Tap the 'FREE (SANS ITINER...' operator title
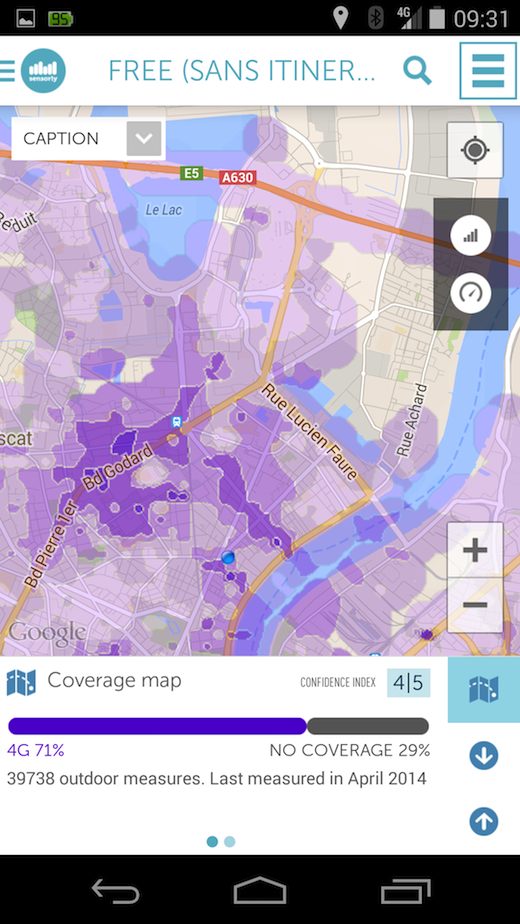This screenshot has width=520, height=924. [242, 71]
